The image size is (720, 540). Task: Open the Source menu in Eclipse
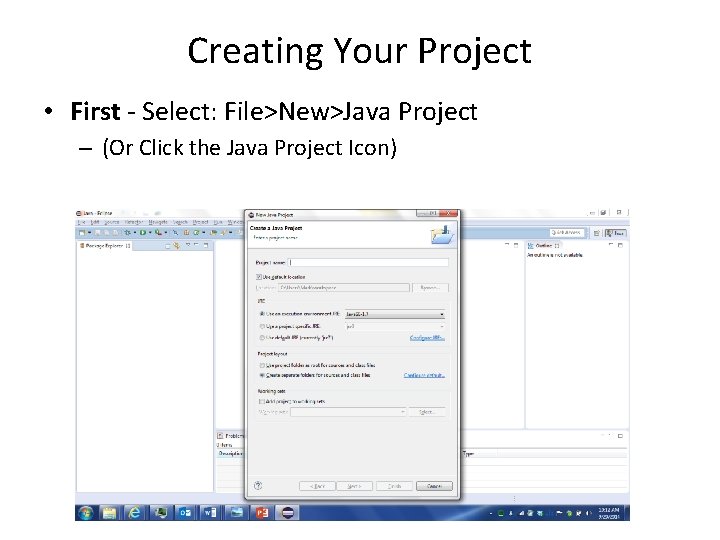(112, 222)
